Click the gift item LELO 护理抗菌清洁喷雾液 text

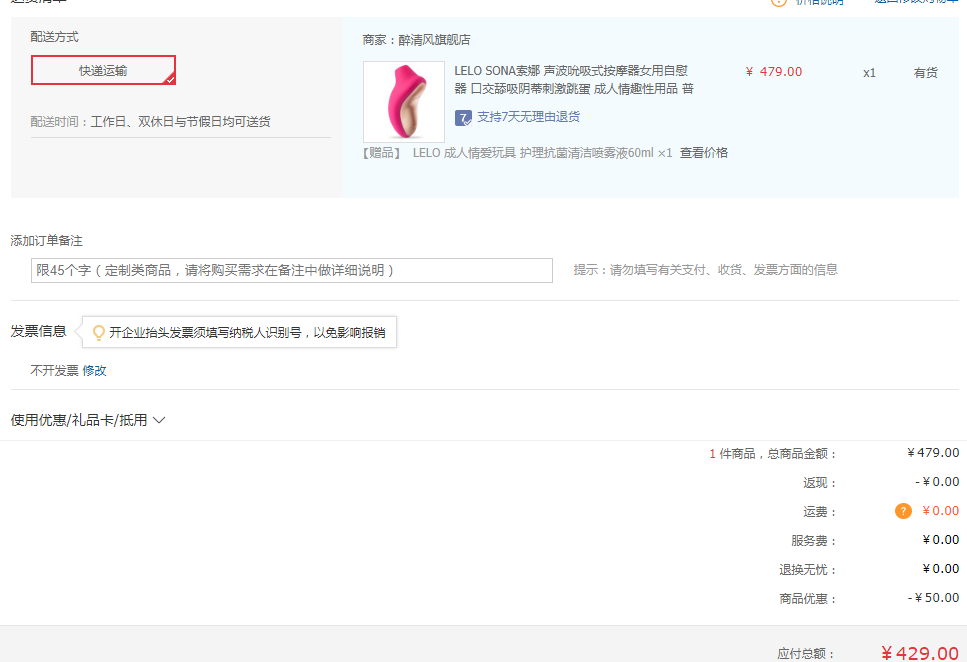[x=542, y=153]
